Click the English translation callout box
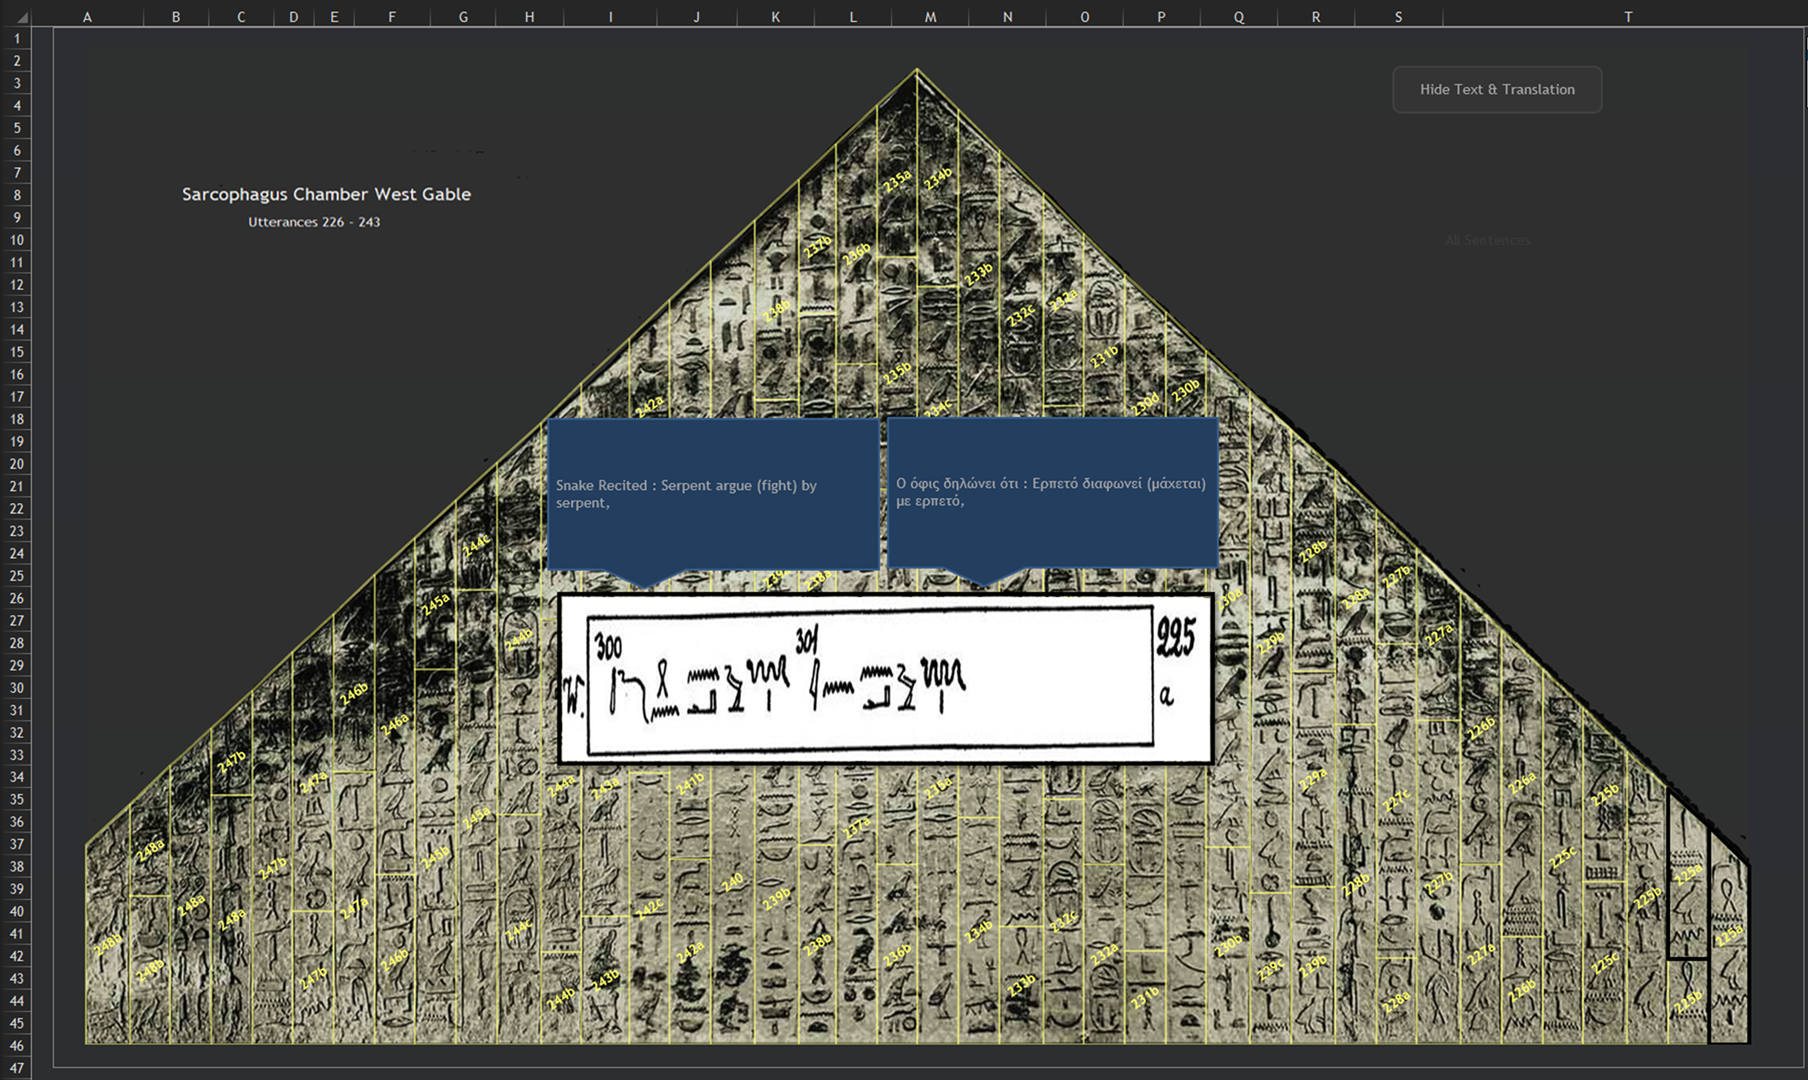The height and width of the screenshot is (1080, 1808). click(712, 494)
